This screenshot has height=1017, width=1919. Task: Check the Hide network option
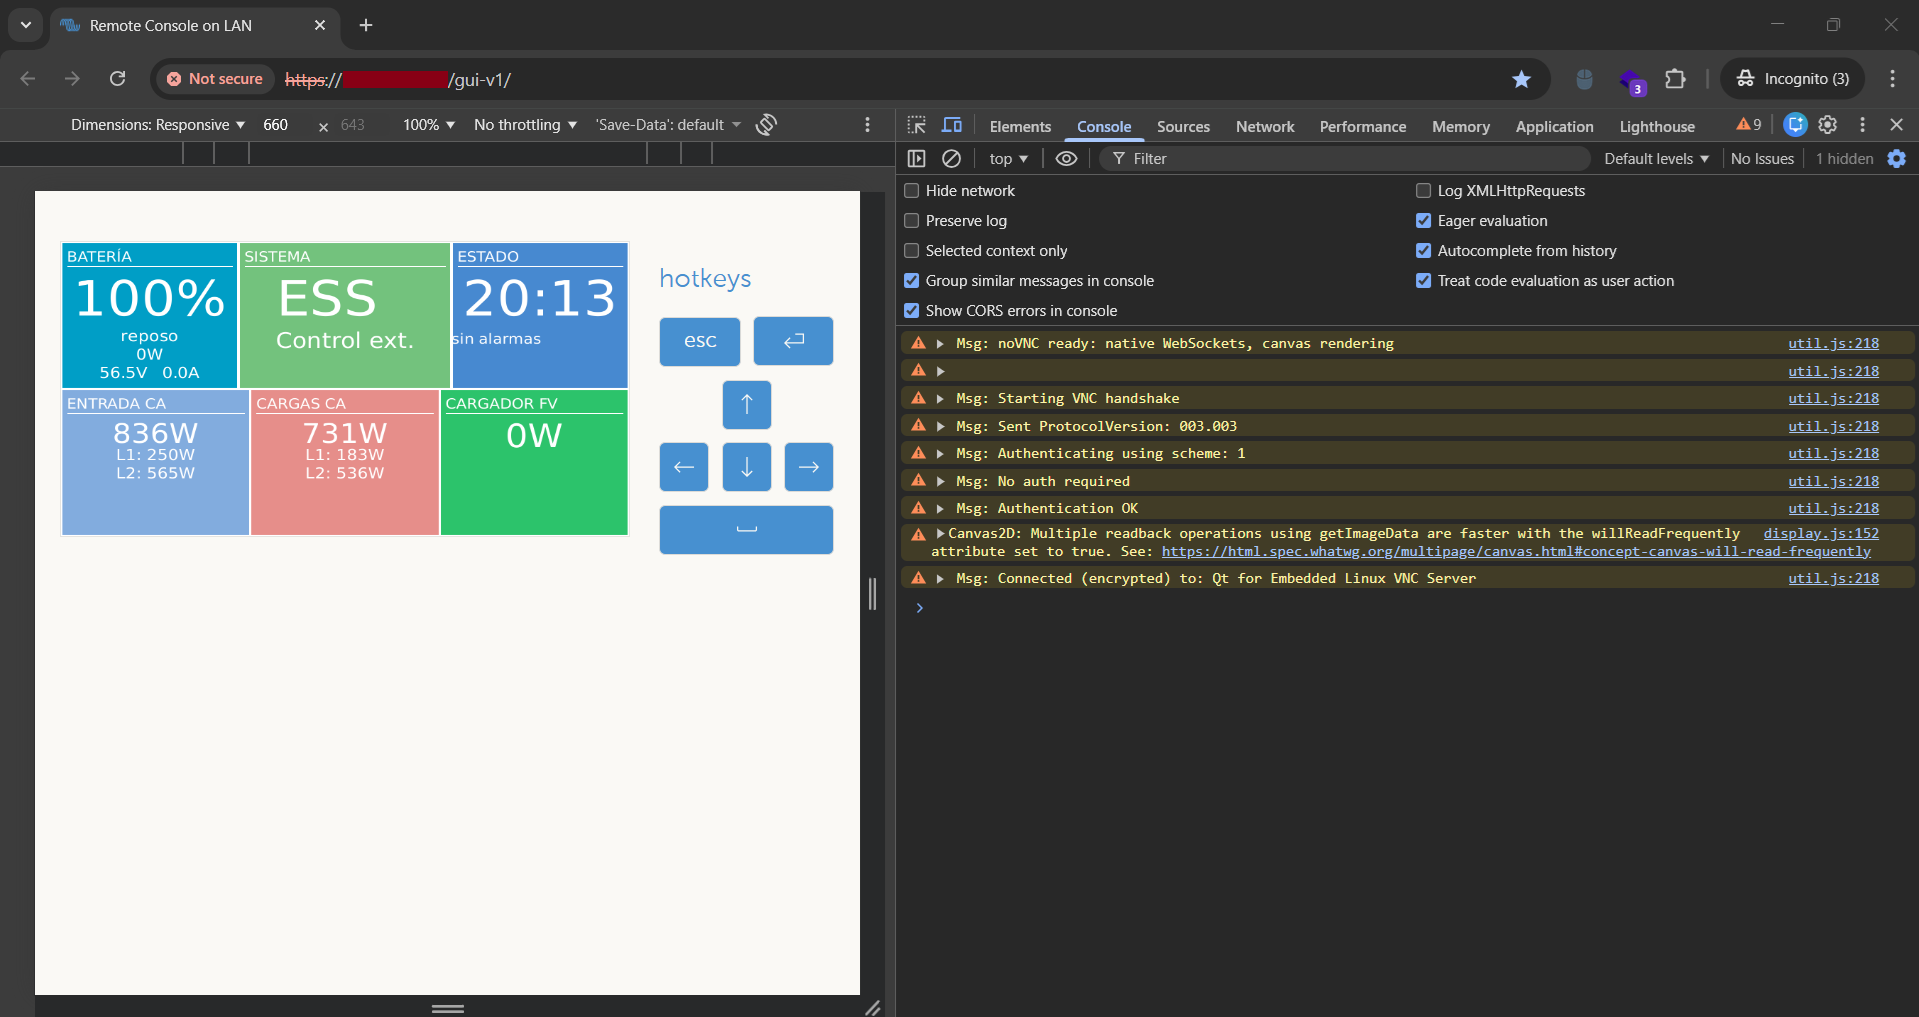[911, 190]
